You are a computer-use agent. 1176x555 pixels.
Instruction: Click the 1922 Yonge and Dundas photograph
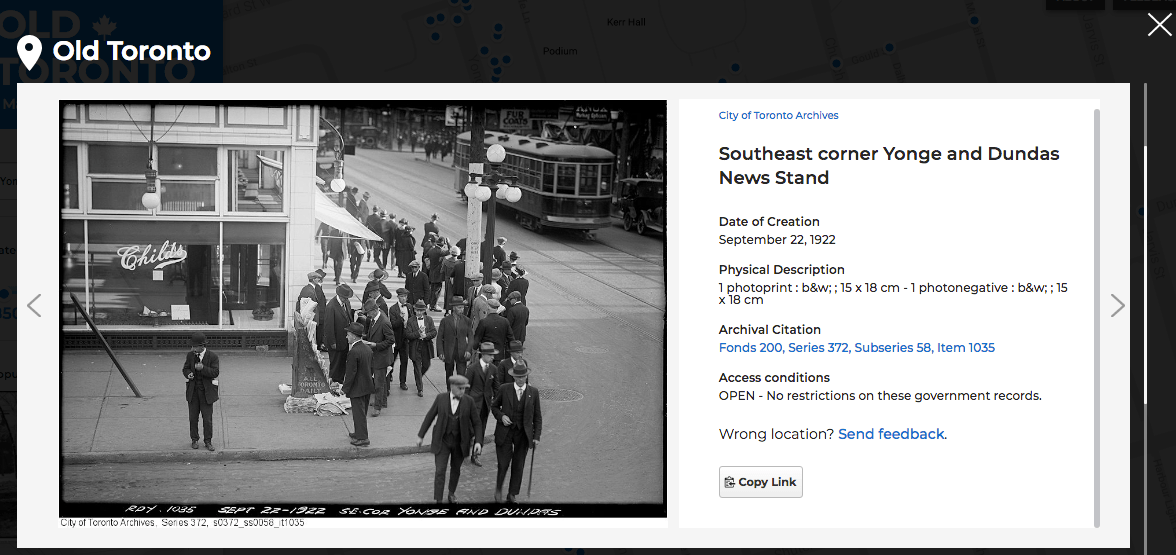(363, 308)
